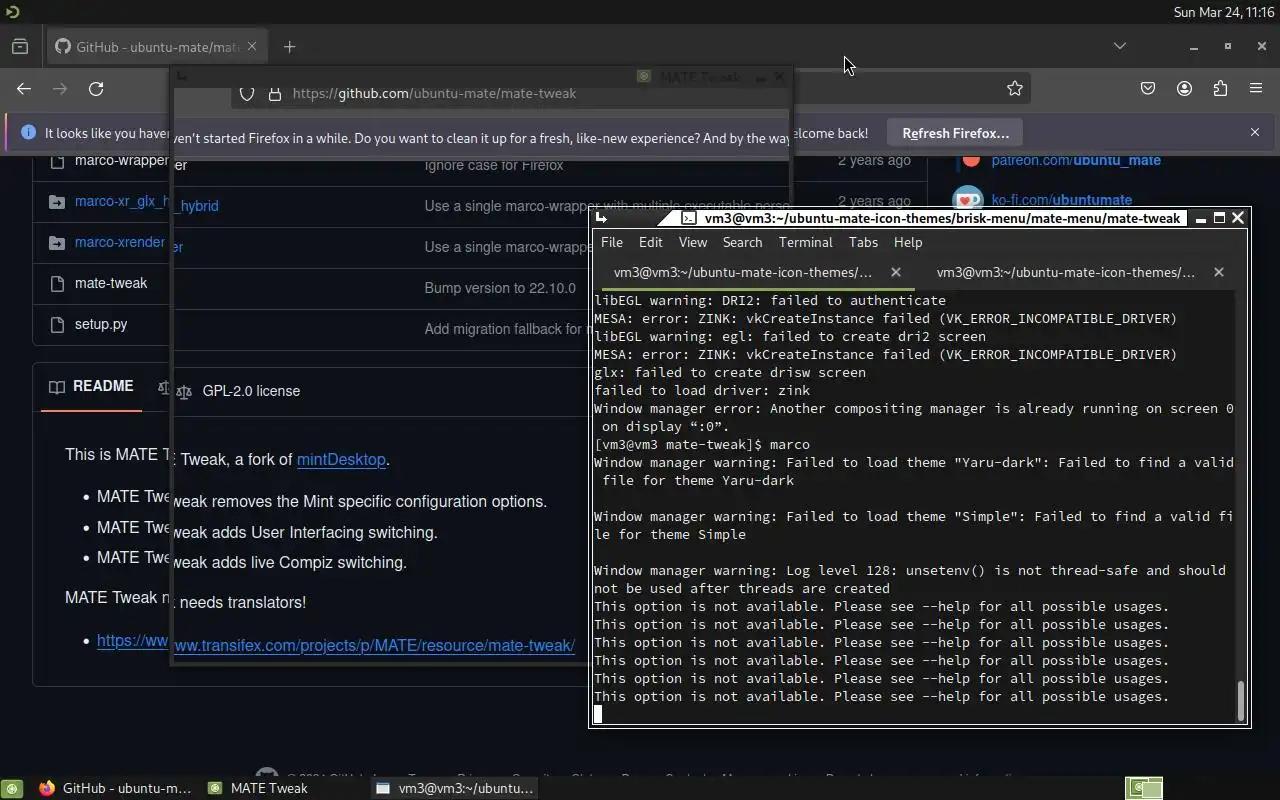This screenshot has height=800, width=1280.
Task: Open setup.py file
Action: [101, 324]
